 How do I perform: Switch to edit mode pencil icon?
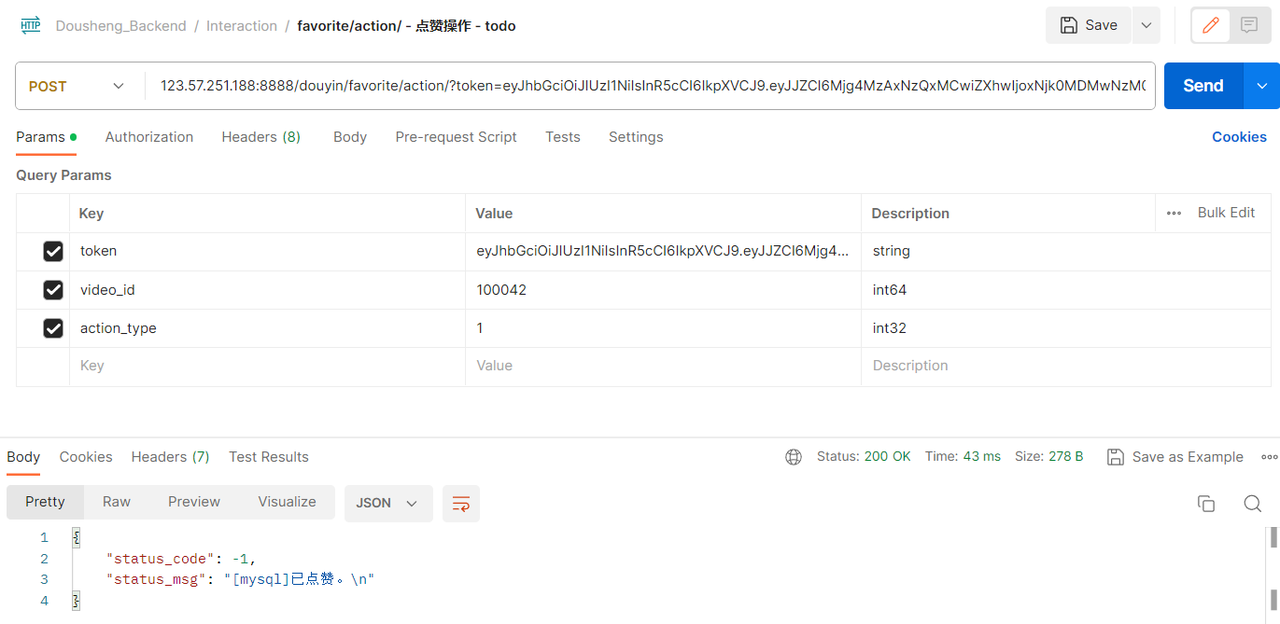point(1211,25)
